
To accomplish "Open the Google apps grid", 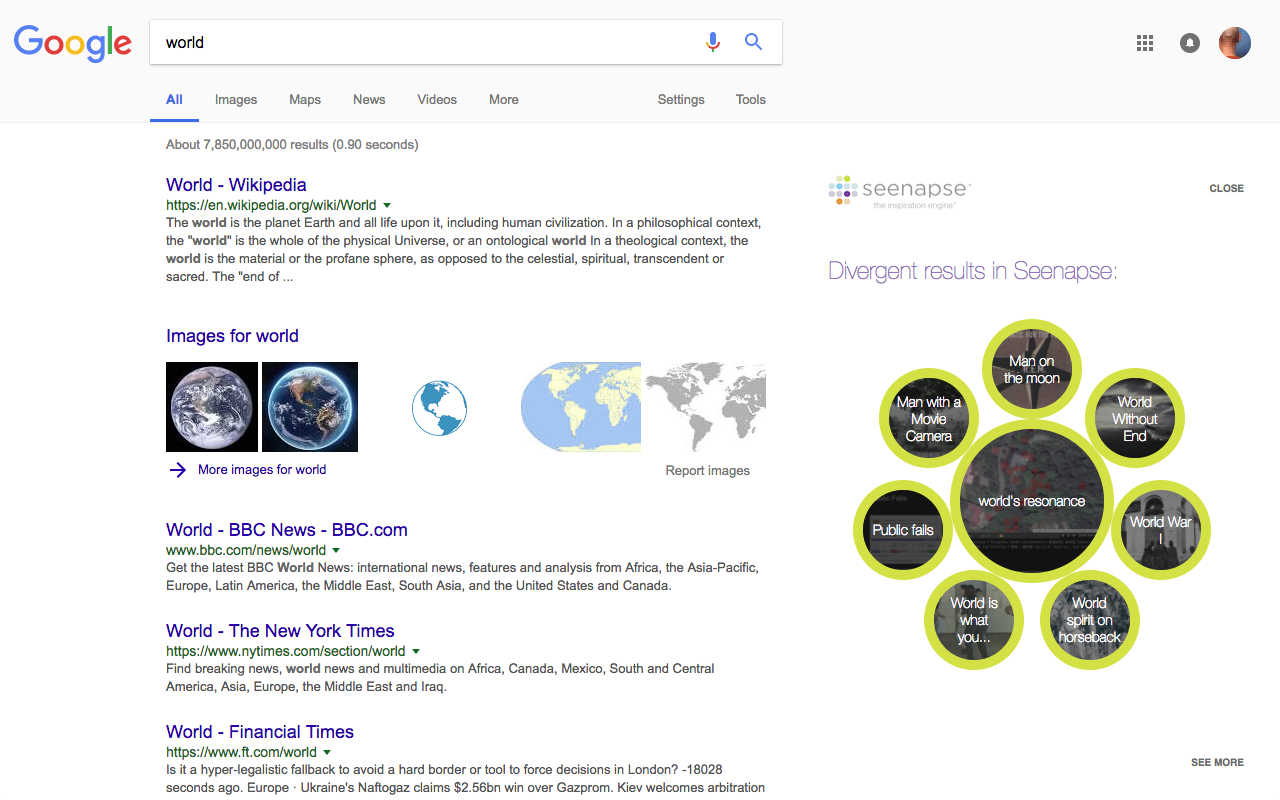I will tap(1144, 43).
